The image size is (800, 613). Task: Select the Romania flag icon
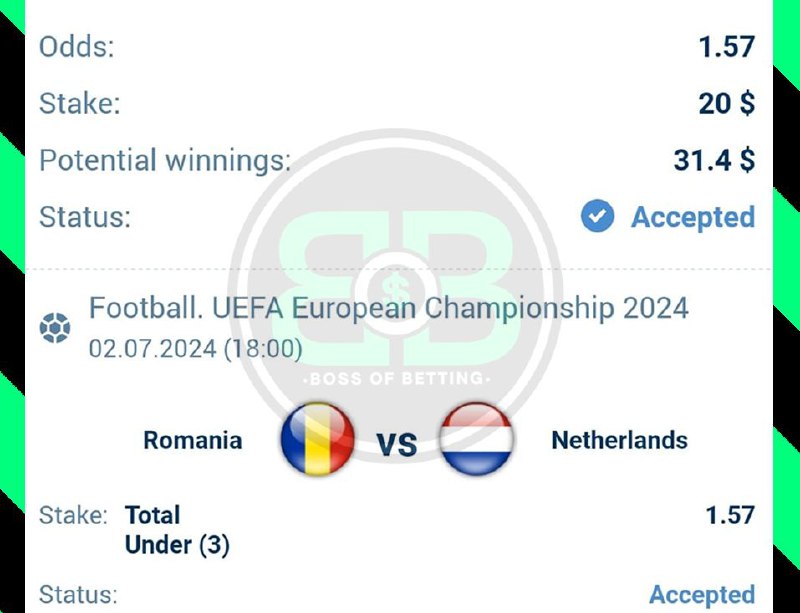pyautogui.click(x=317, y=439)
